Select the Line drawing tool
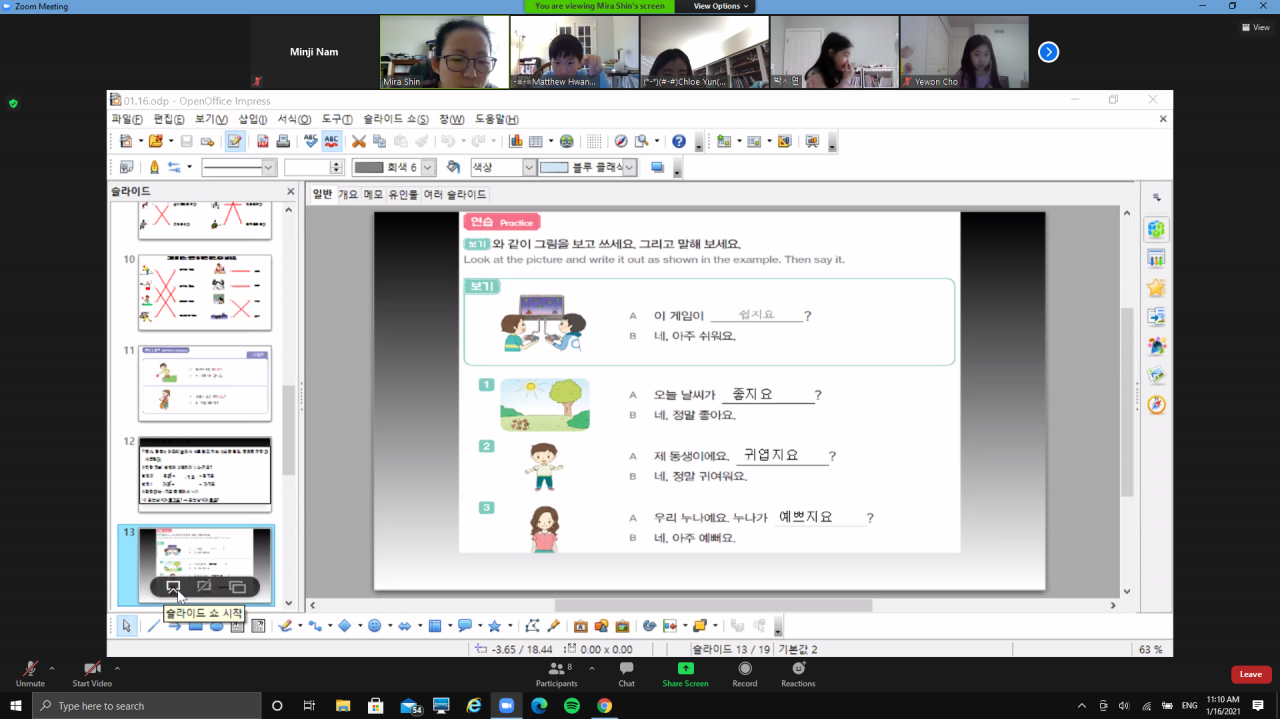The image size is (1280, 719). tap(152, 626)
